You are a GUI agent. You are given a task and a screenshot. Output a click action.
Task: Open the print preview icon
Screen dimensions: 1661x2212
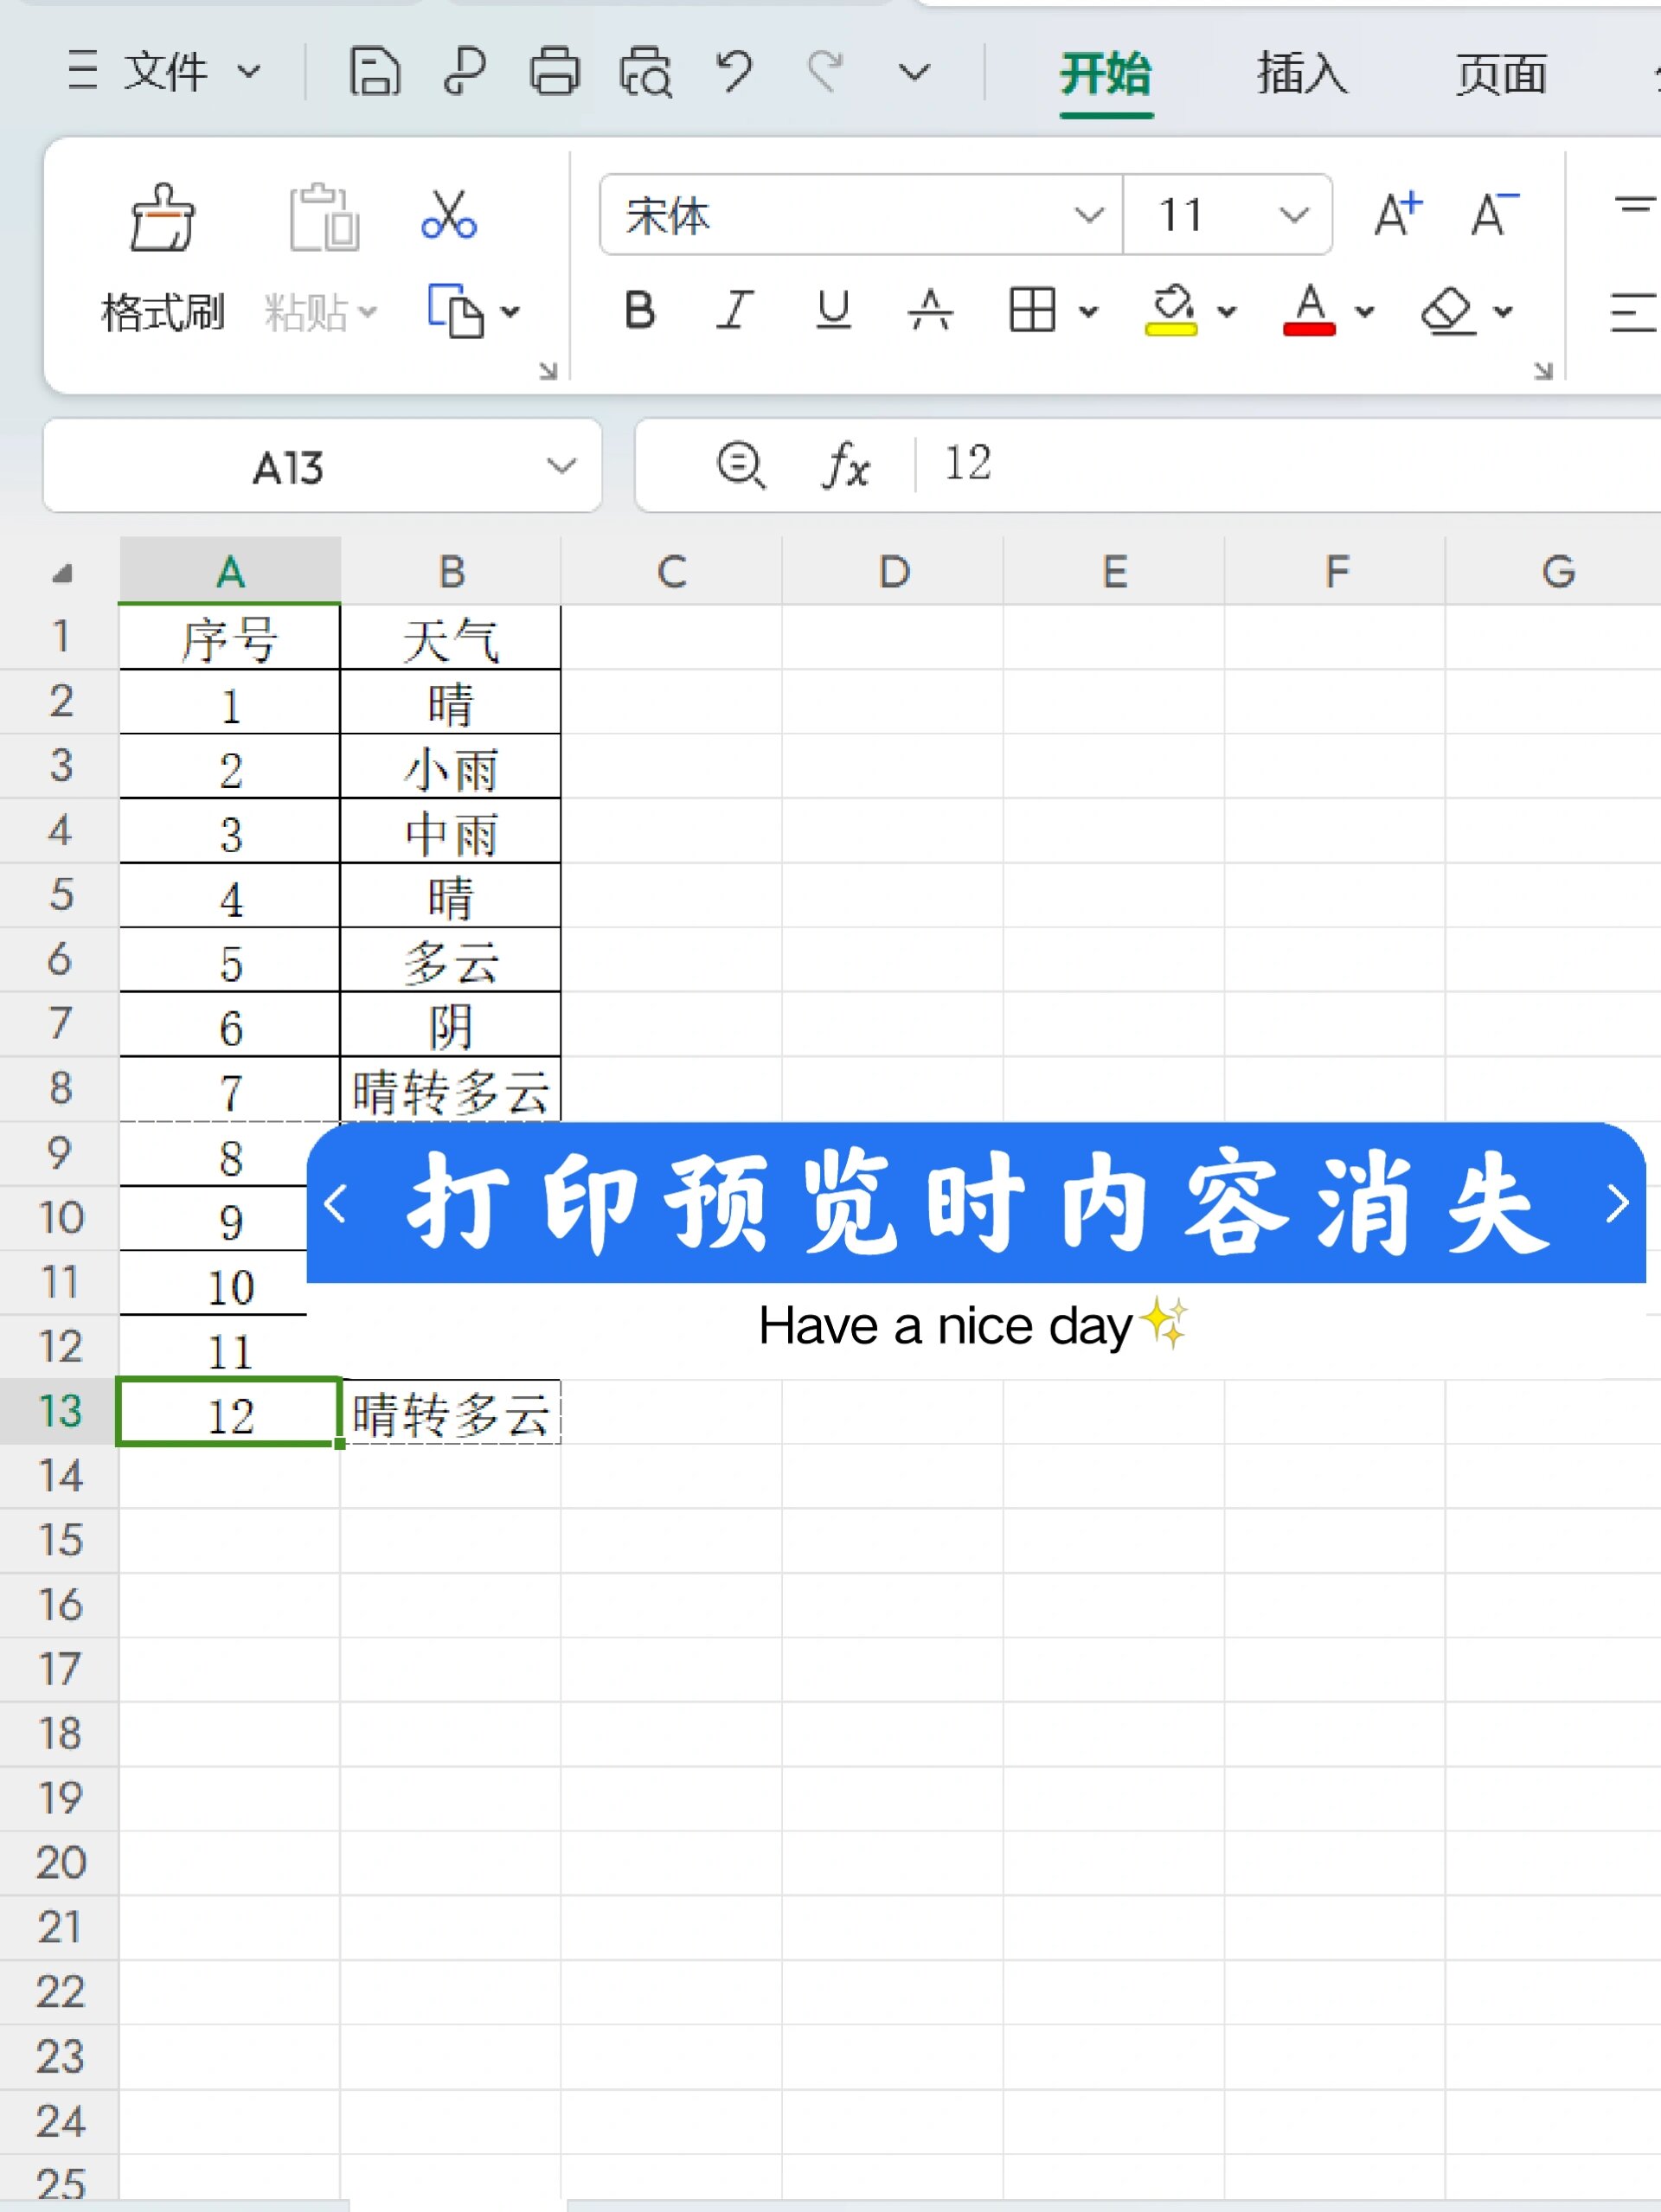click(646, 72)
